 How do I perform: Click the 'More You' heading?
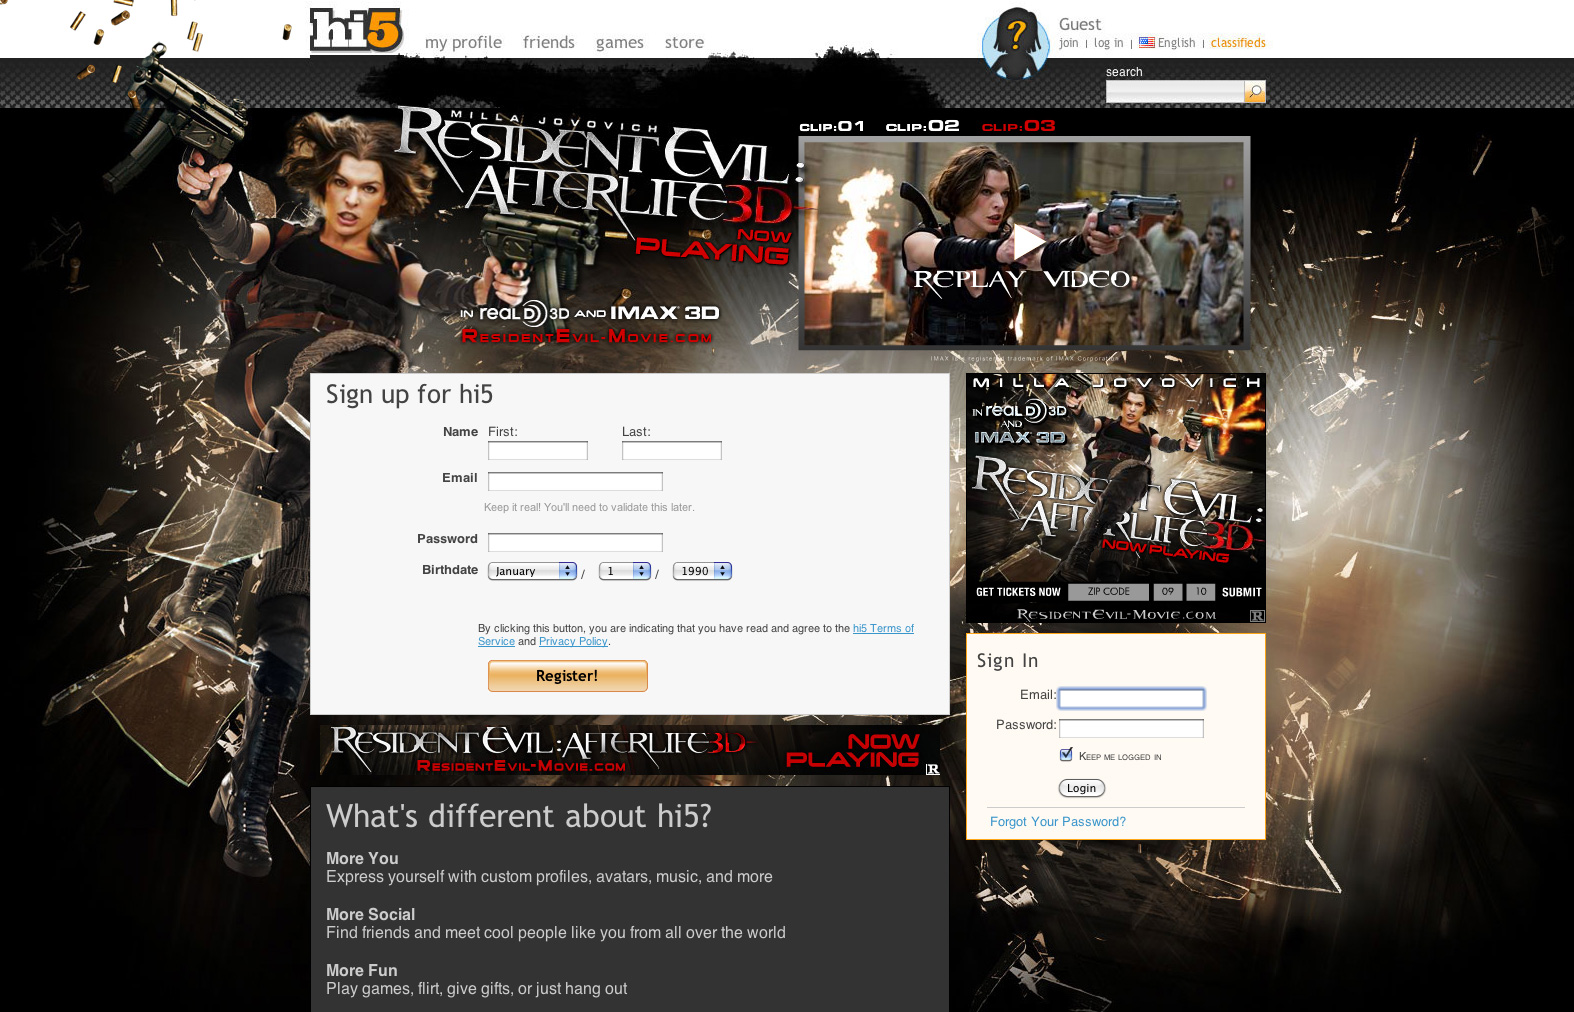(x=362, y=858)
